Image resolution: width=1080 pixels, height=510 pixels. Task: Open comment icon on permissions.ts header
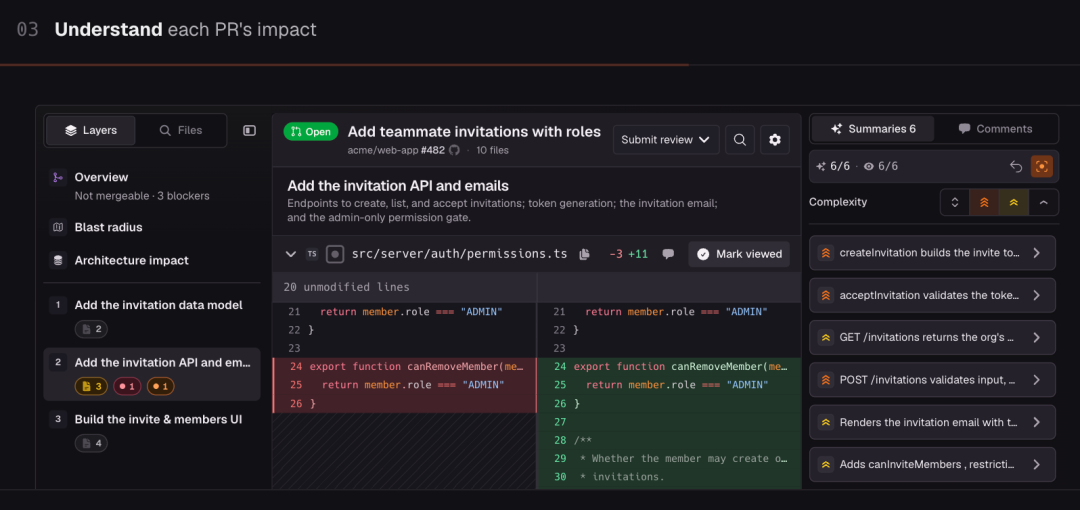[x=667, y=254]
